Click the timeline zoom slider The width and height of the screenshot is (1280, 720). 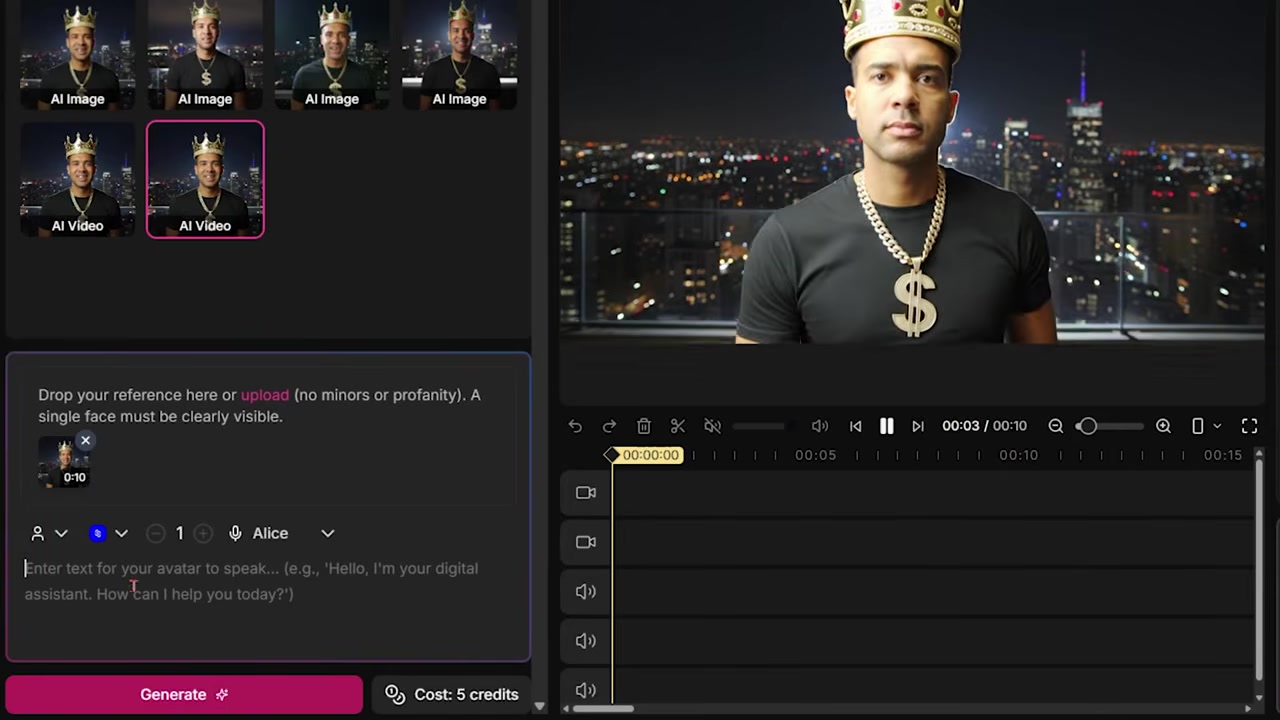tap(1110, 426)
